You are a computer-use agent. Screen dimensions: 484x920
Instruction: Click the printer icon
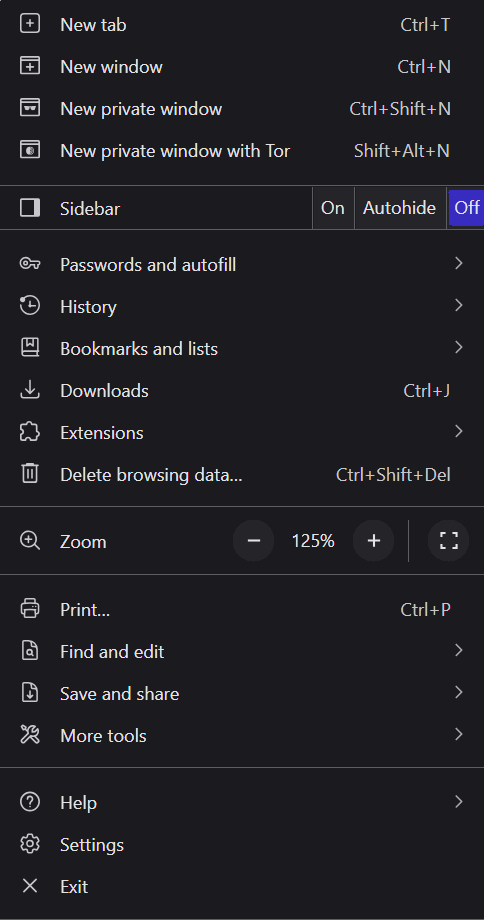(x=29, y=608)
